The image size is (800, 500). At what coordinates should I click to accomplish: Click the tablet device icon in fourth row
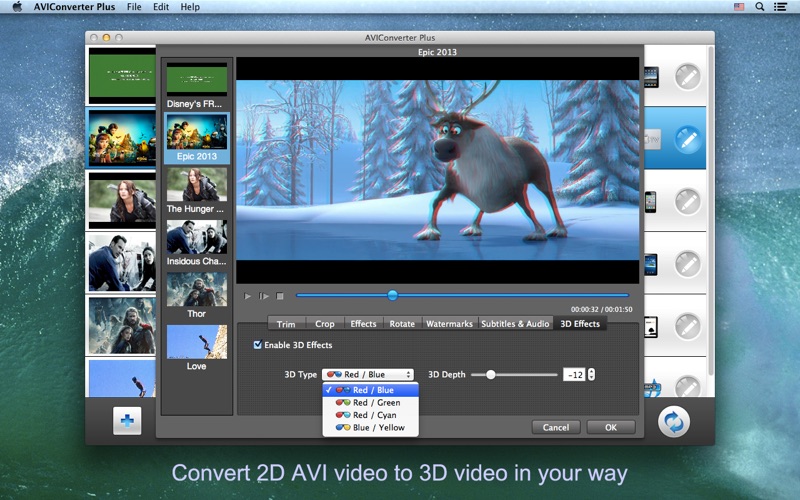click(651, 264)
